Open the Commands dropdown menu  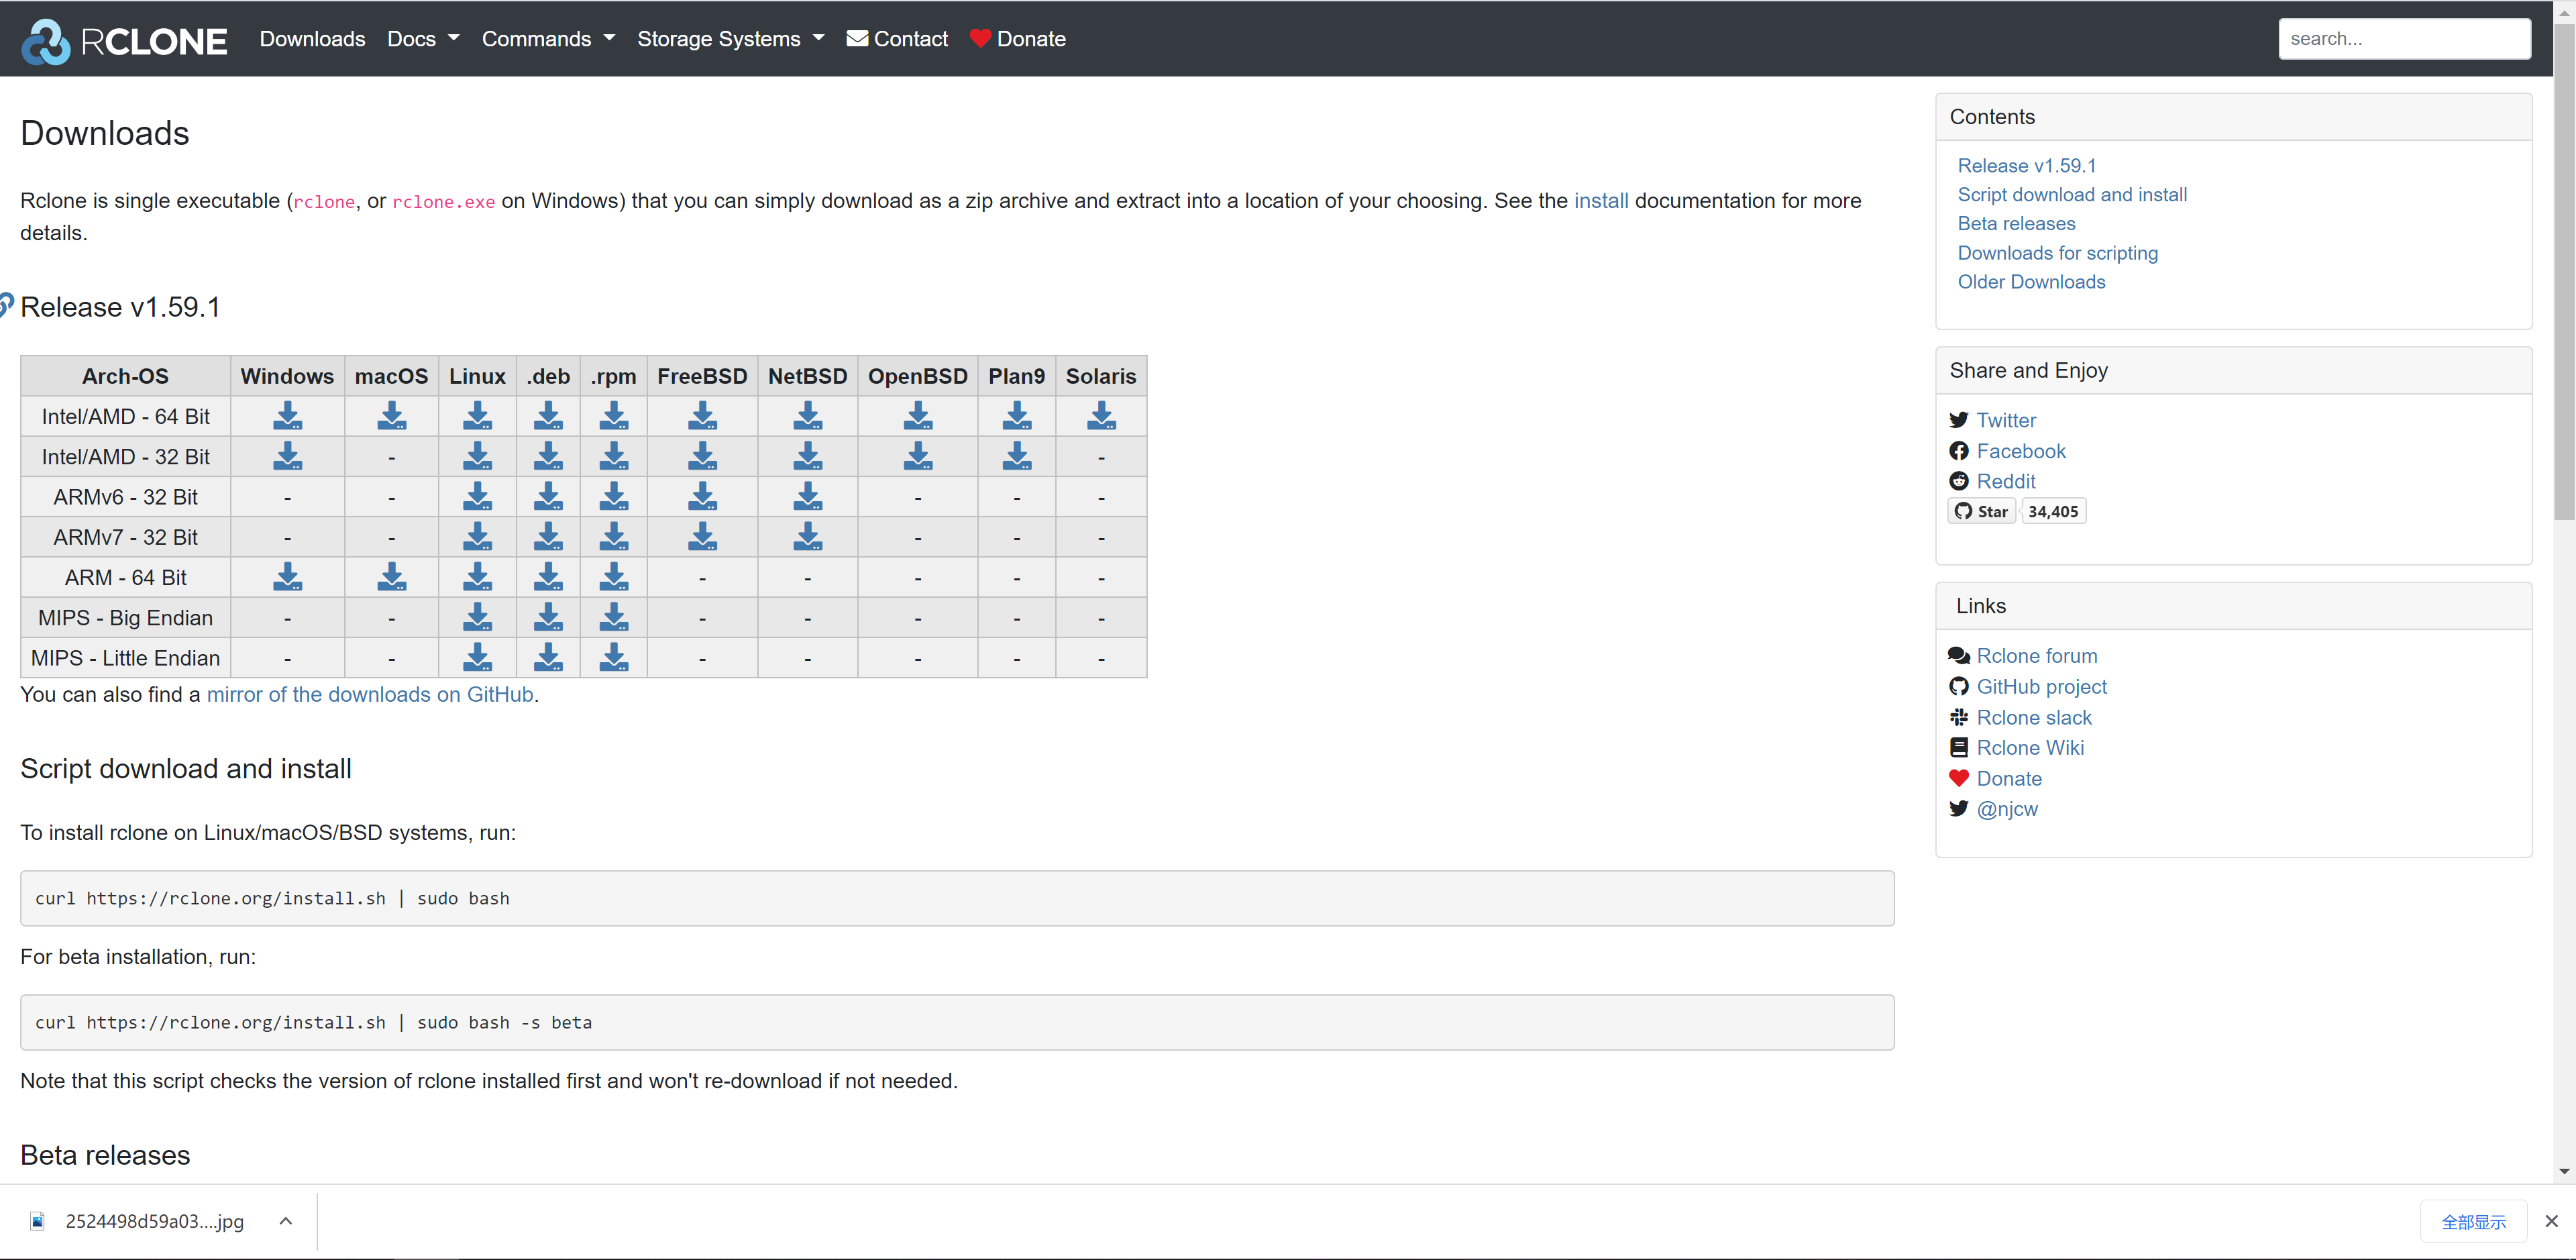548,39
